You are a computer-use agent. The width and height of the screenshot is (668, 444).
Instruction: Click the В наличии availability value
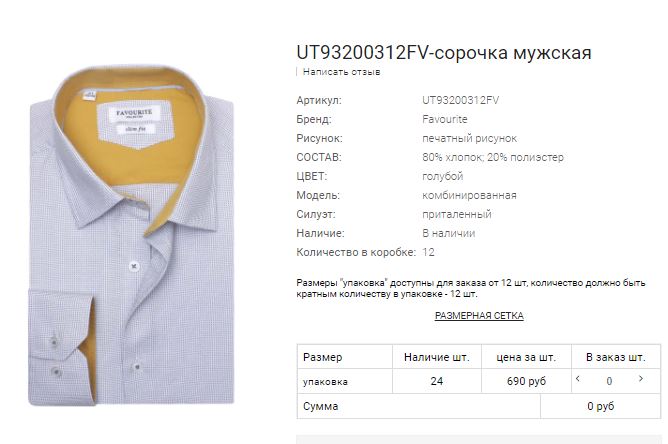tap(449, 234)
